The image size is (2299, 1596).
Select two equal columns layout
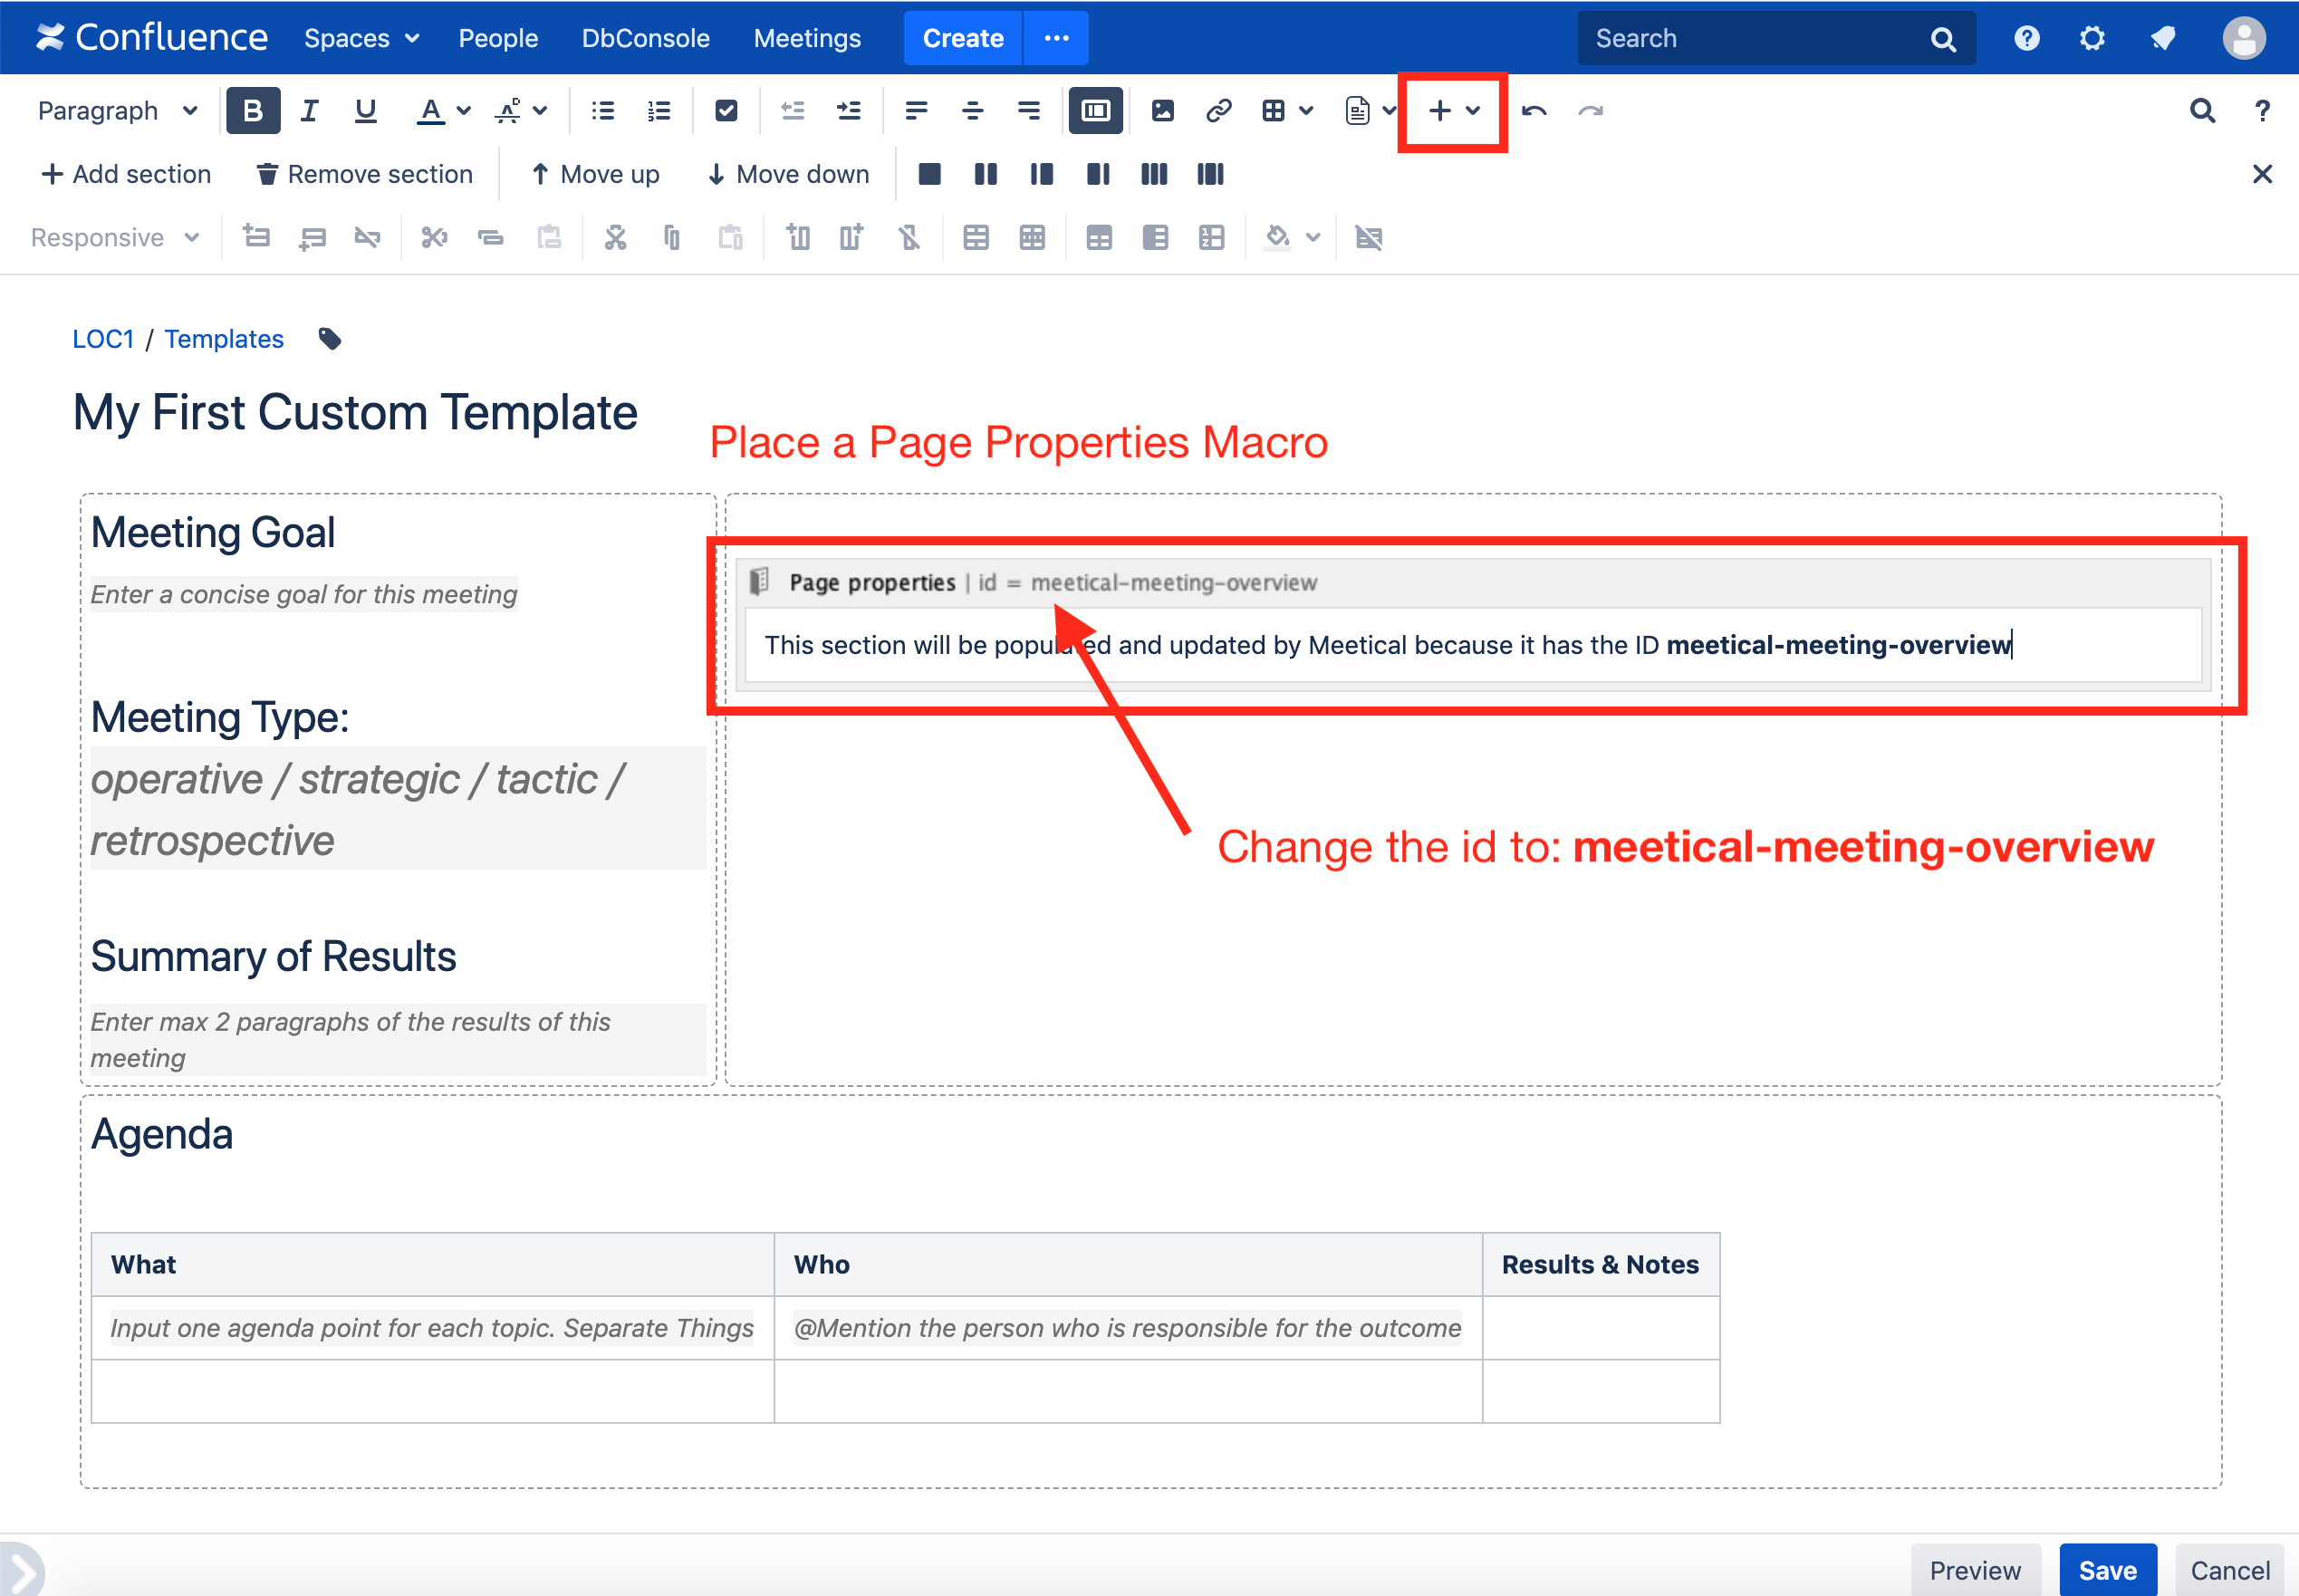coord(985,174)
